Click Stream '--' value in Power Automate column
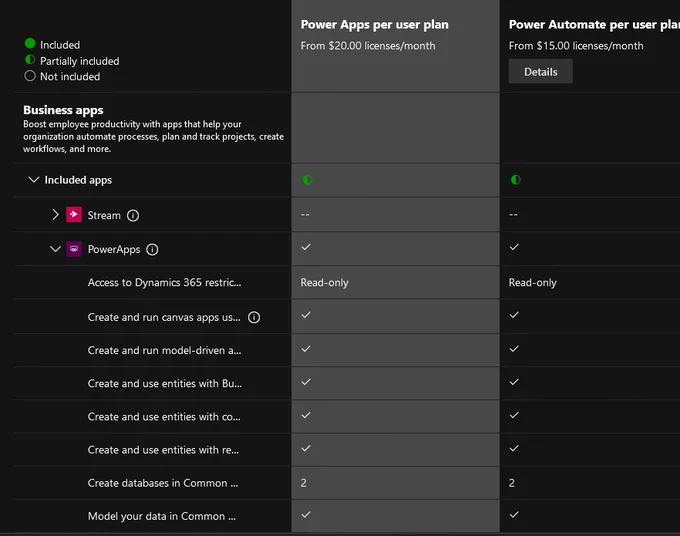 pyautogui.click(x=513, y=214)
